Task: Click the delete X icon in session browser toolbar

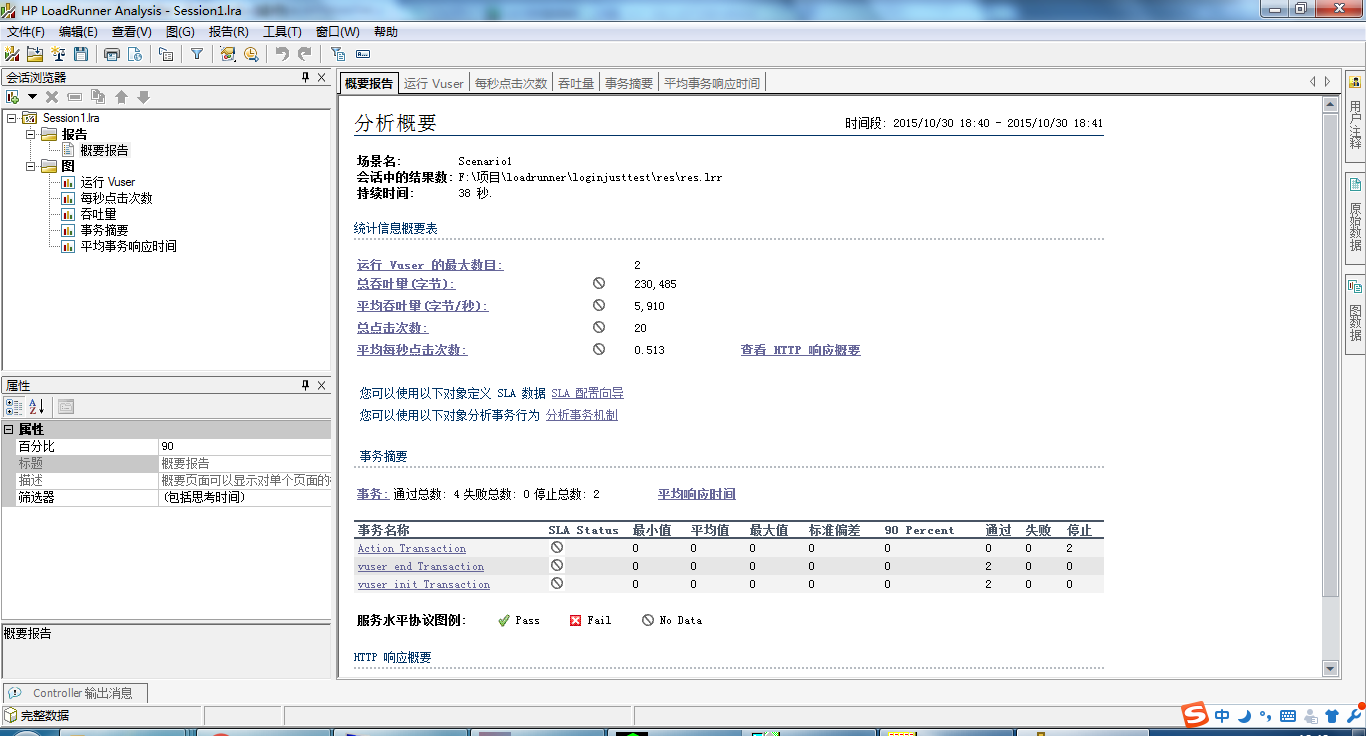Action: click(52, 97)
